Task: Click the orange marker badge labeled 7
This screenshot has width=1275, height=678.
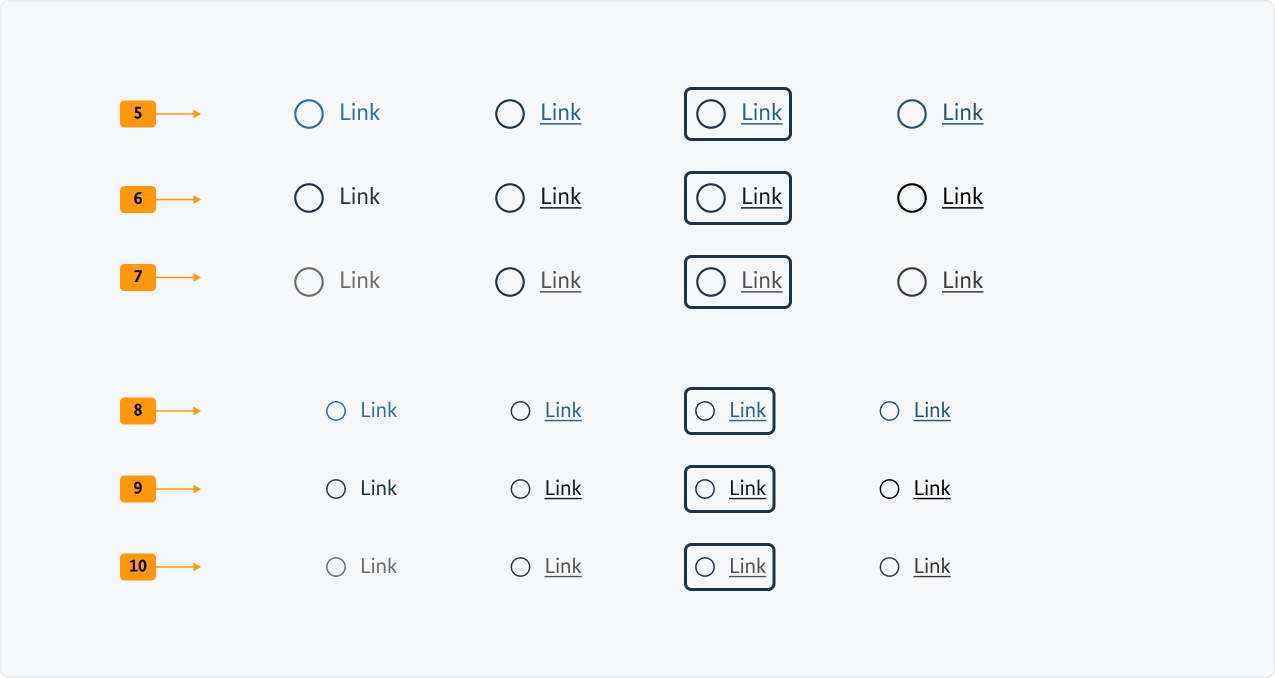Action: (x=137, y=277)
